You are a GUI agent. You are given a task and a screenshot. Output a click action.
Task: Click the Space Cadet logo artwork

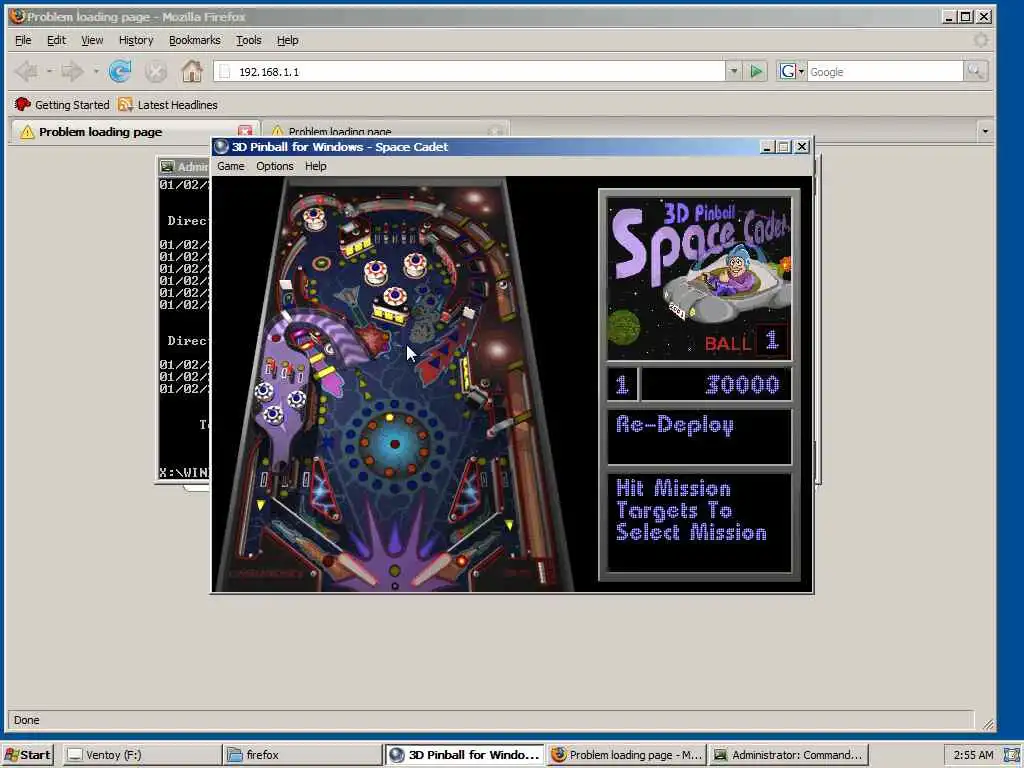tap(699, 278)
